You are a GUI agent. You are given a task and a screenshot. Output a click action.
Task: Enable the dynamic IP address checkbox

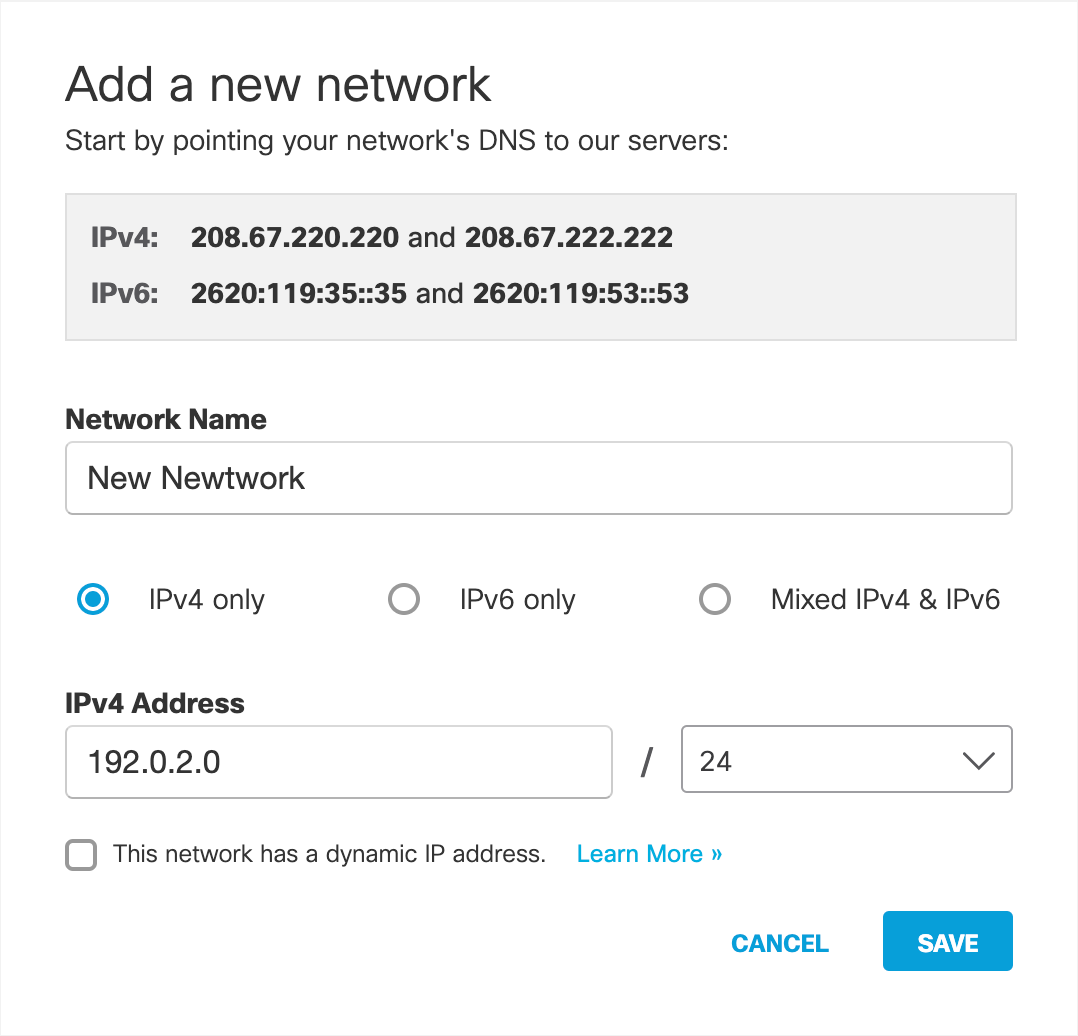tap(81, 855)
